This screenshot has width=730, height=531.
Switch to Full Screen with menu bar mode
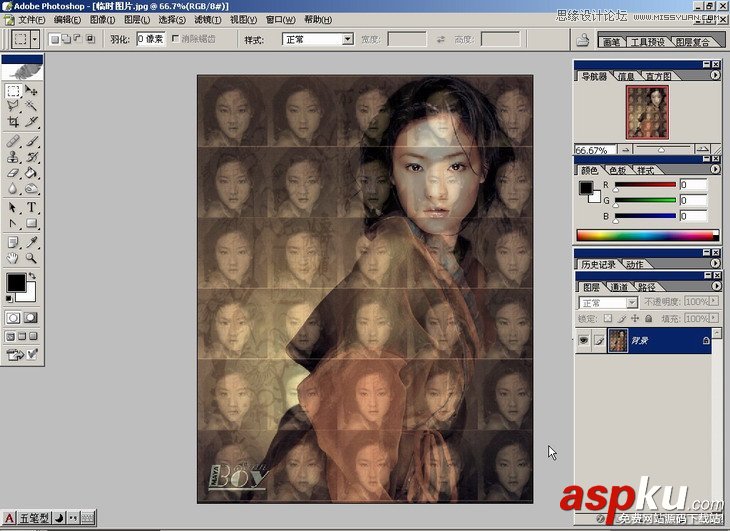tap(22, 336)
